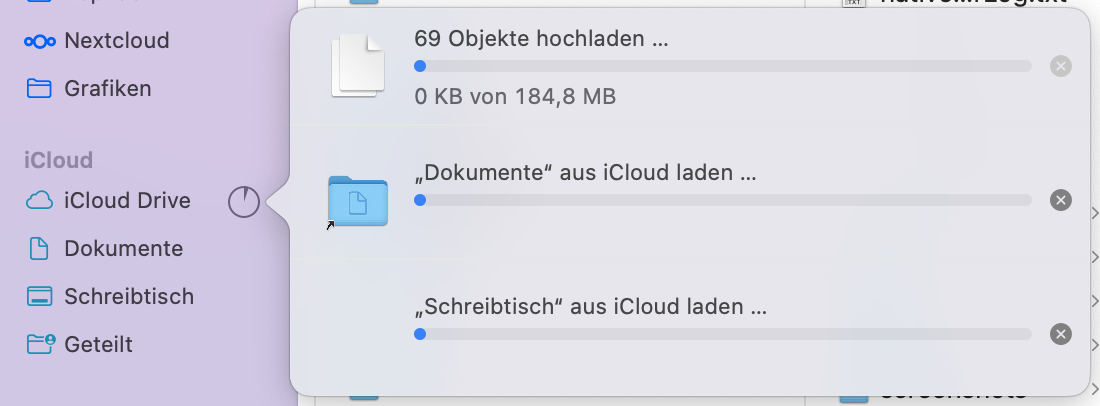1100x406 pixels.
Task: Open Nextcloud in the sidebar
Action: coord(115,41)
